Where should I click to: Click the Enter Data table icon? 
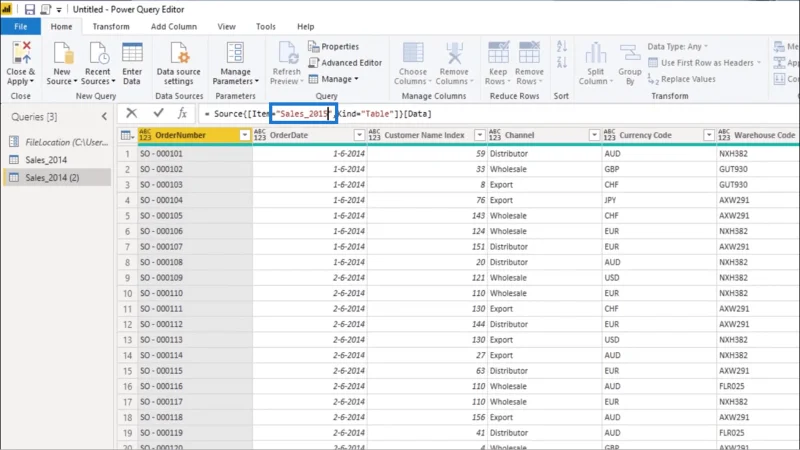pos(132,53)
